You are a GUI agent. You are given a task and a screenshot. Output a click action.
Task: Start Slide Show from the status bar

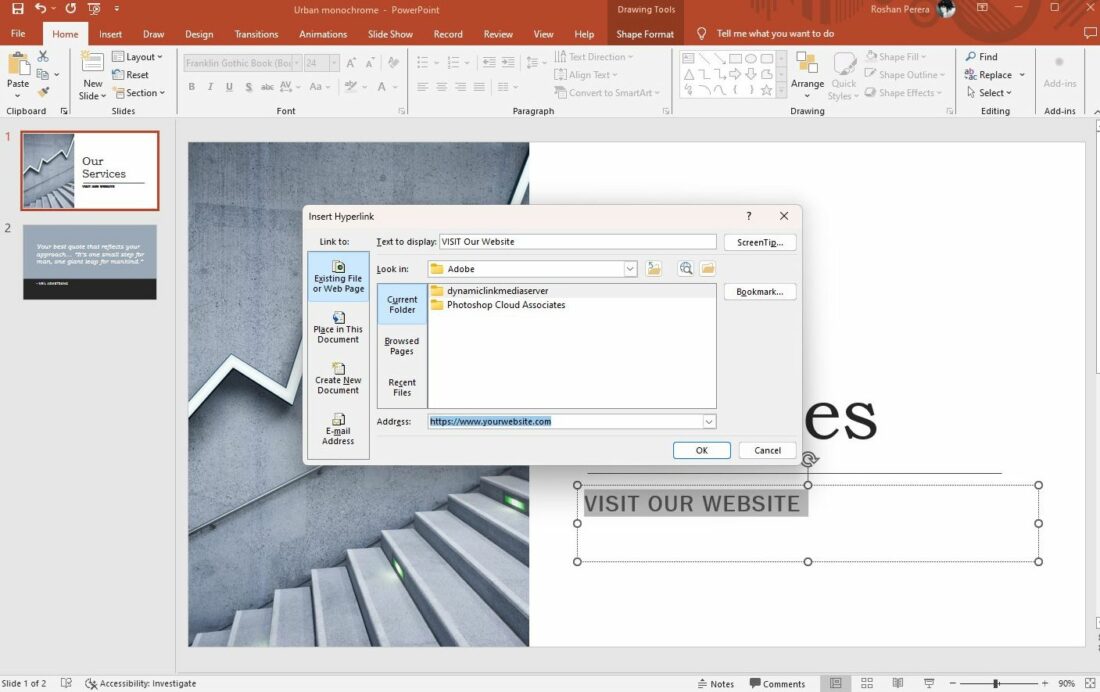pyautogui.click(x=929, y=682)
